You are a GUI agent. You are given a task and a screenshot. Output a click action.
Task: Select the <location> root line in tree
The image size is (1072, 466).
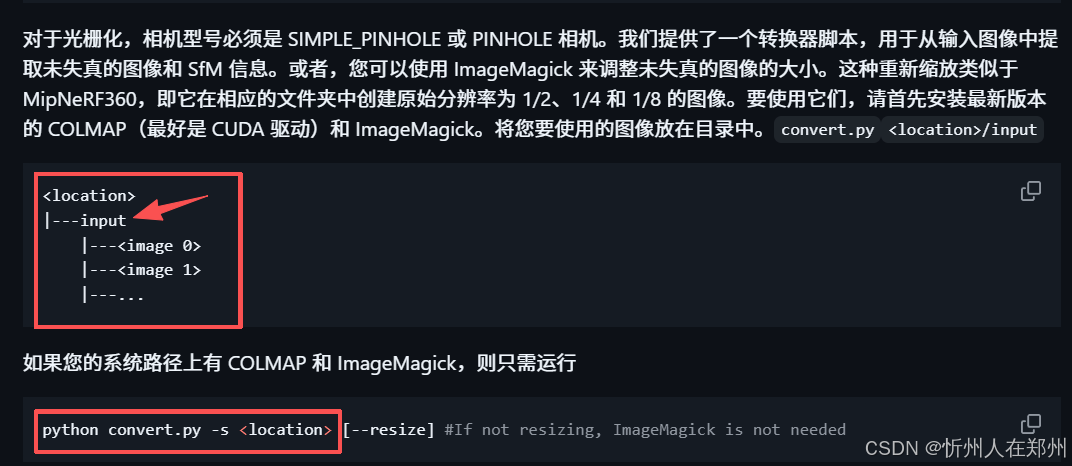[89, 195]
